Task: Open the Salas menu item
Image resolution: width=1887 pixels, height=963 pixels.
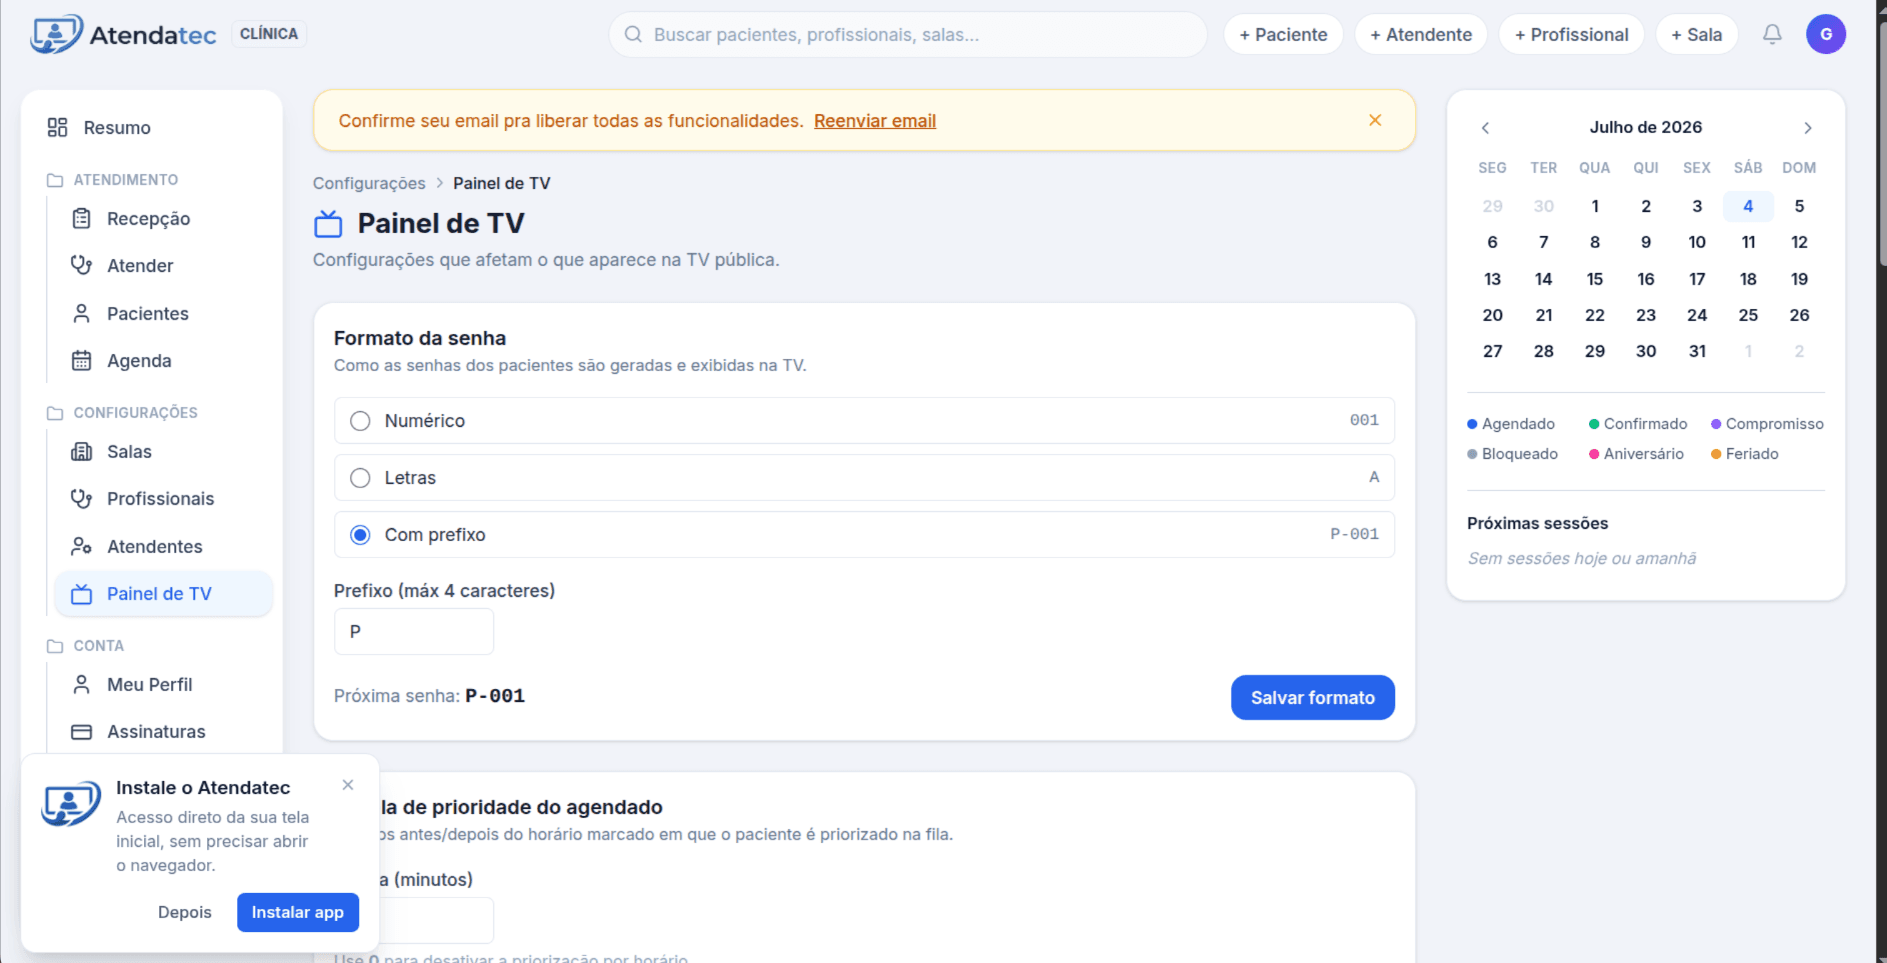Action: (163, 451)
